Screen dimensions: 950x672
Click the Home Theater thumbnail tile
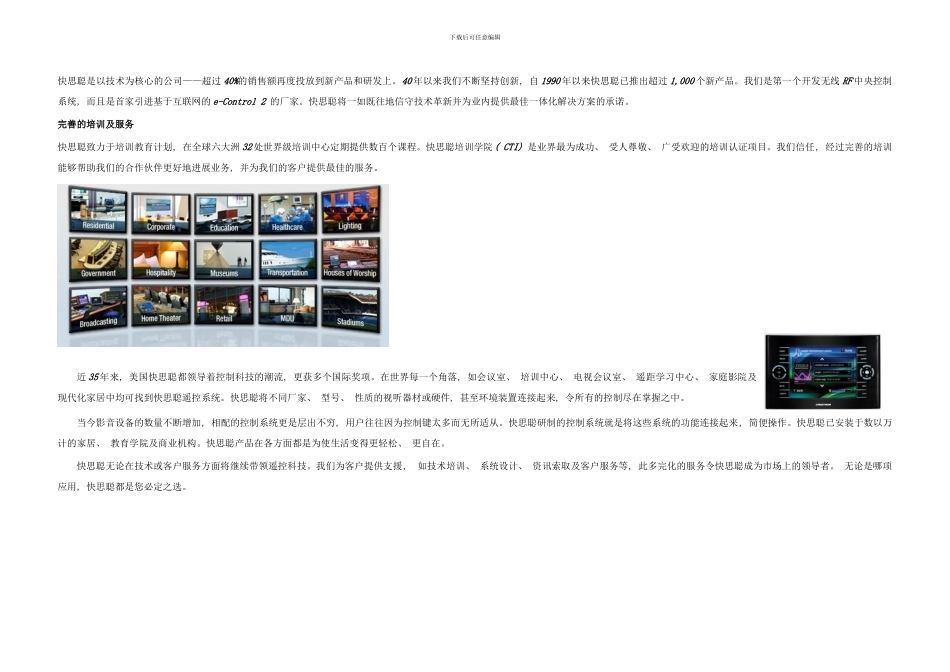pos(161,305)
